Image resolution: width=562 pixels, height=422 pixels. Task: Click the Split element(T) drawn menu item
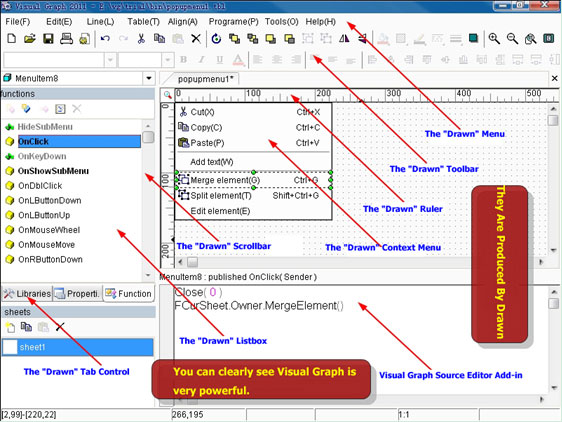click(x=253, y=195)
